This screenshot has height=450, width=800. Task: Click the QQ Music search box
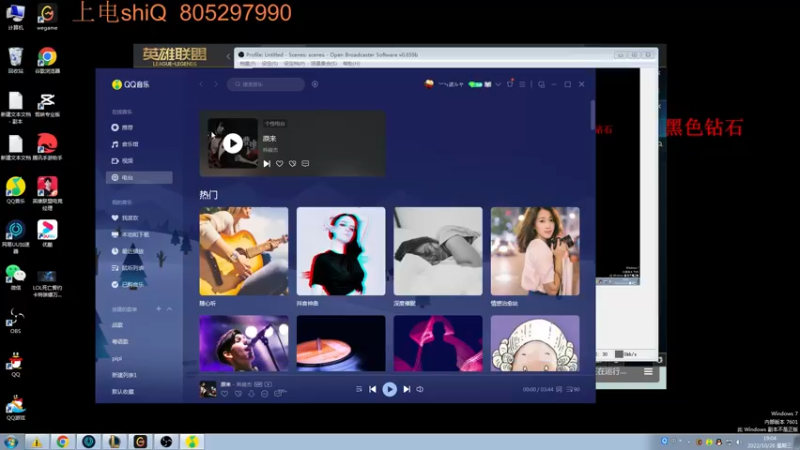pyautogui.click(x=266, y=84)
